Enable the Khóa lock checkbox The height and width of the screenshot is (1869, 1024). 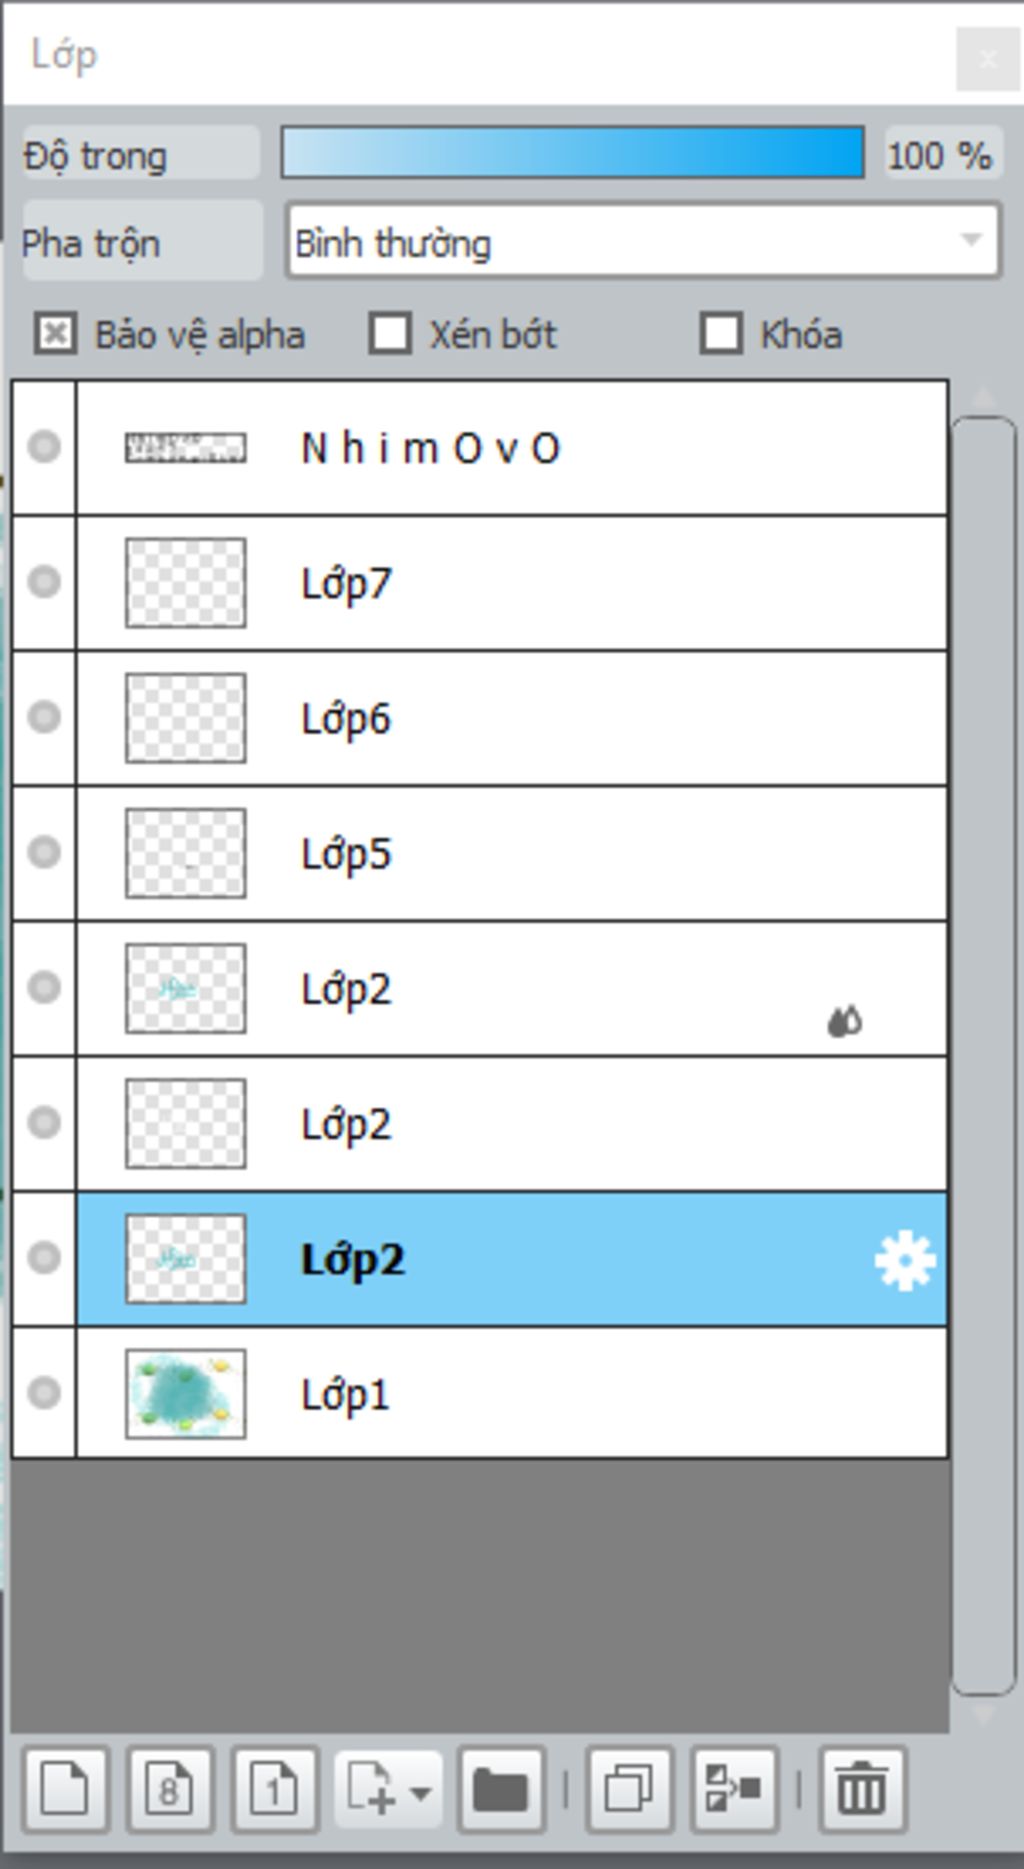tap(721, 334)
